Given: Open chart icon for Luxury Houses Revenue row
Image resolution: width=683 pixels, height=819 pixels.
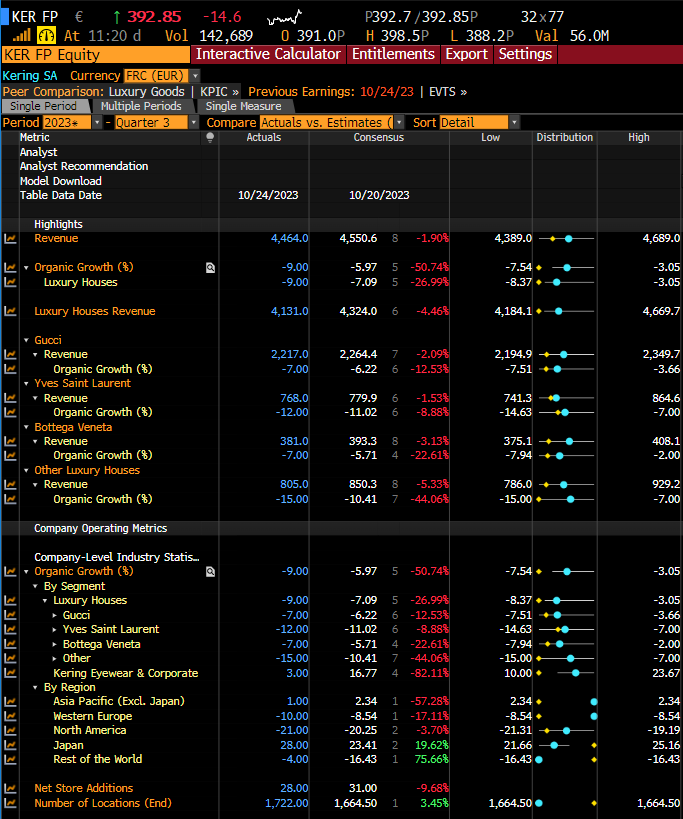Looking at the screenshot, I should pyautogui.click(x=10, y=311).
